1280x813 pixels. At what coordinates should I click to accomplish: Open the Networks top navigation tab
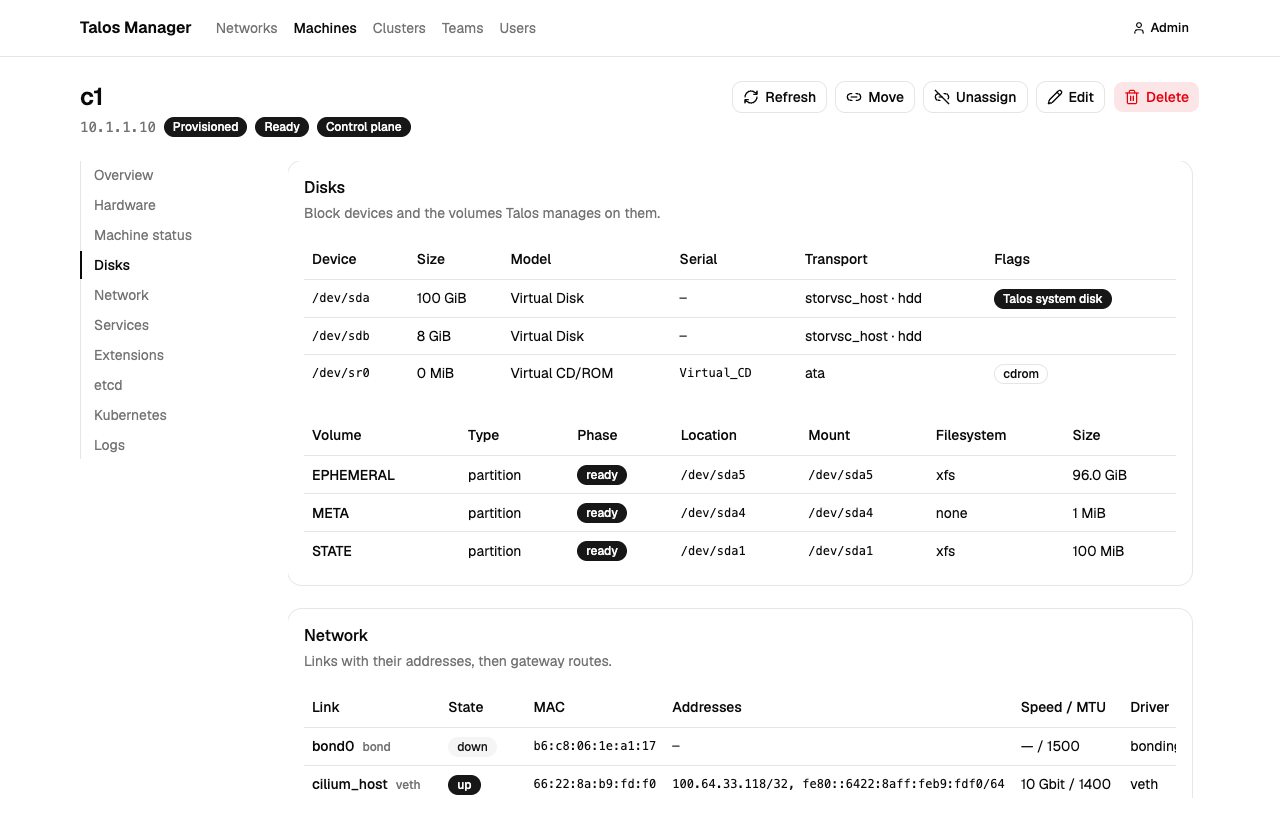click(246, 28)
